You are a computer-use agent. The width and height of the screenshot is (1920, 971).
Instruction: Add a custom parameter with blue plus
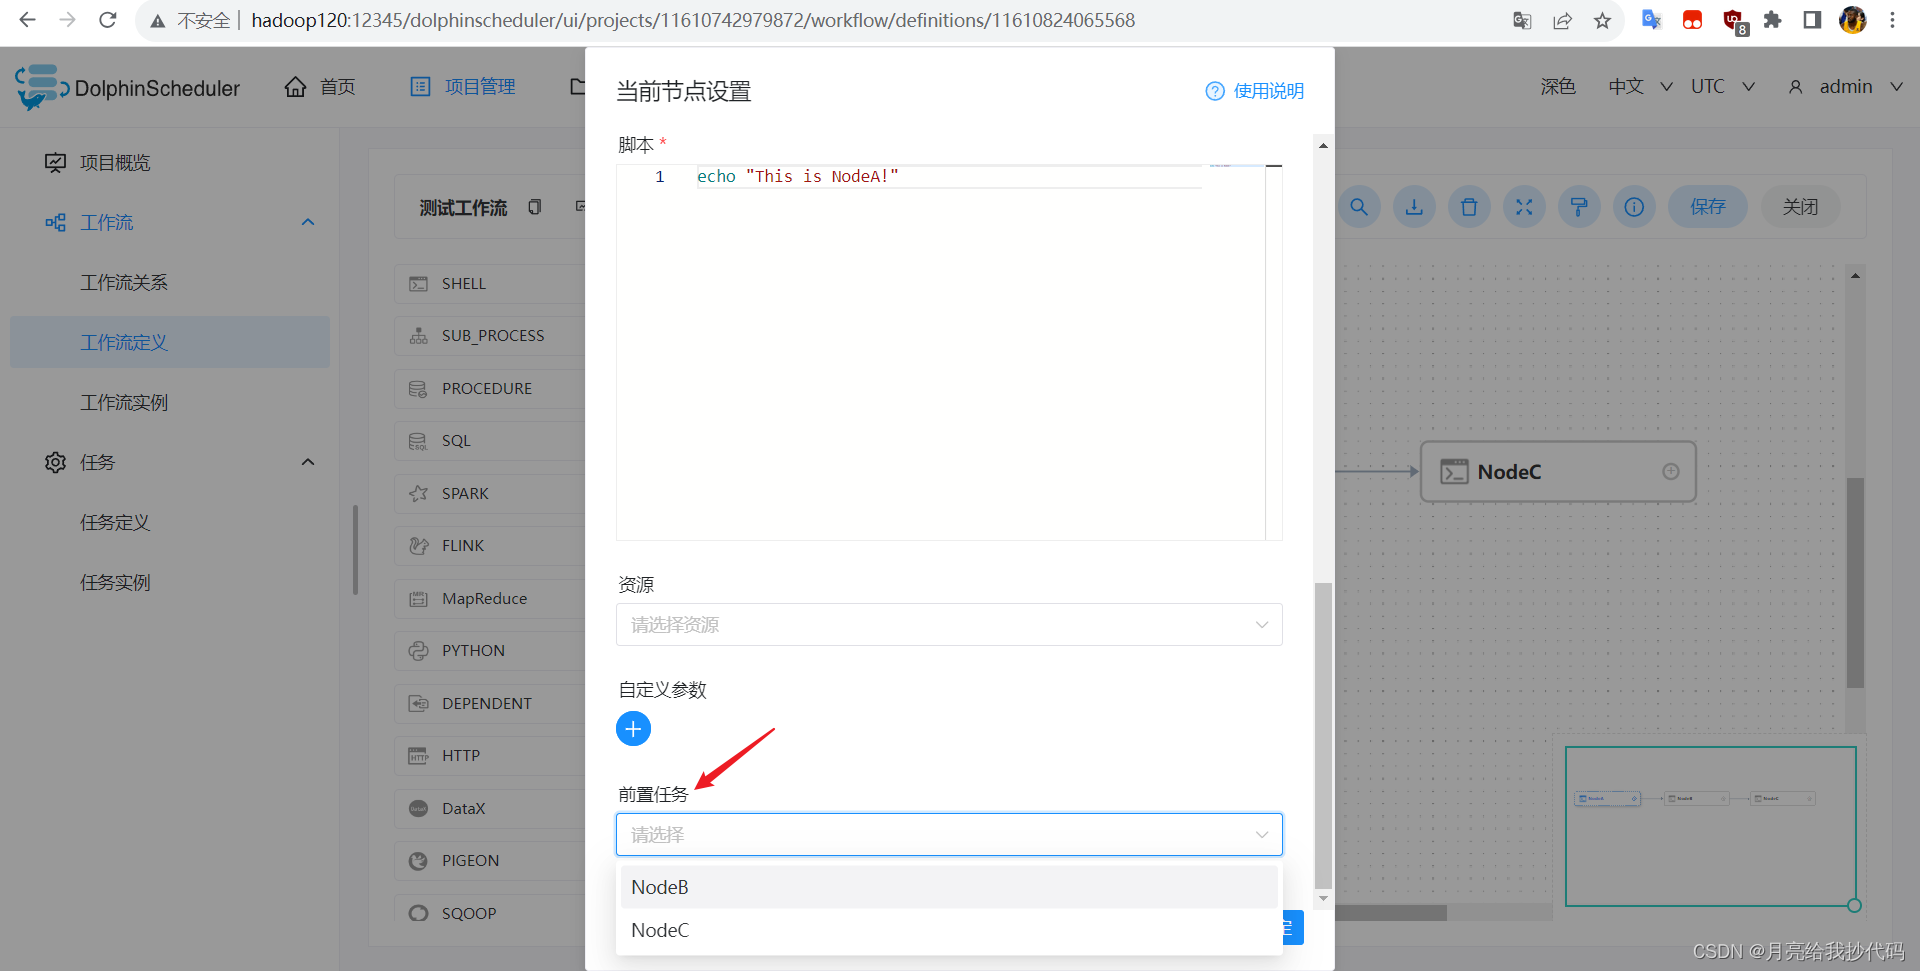633,729
